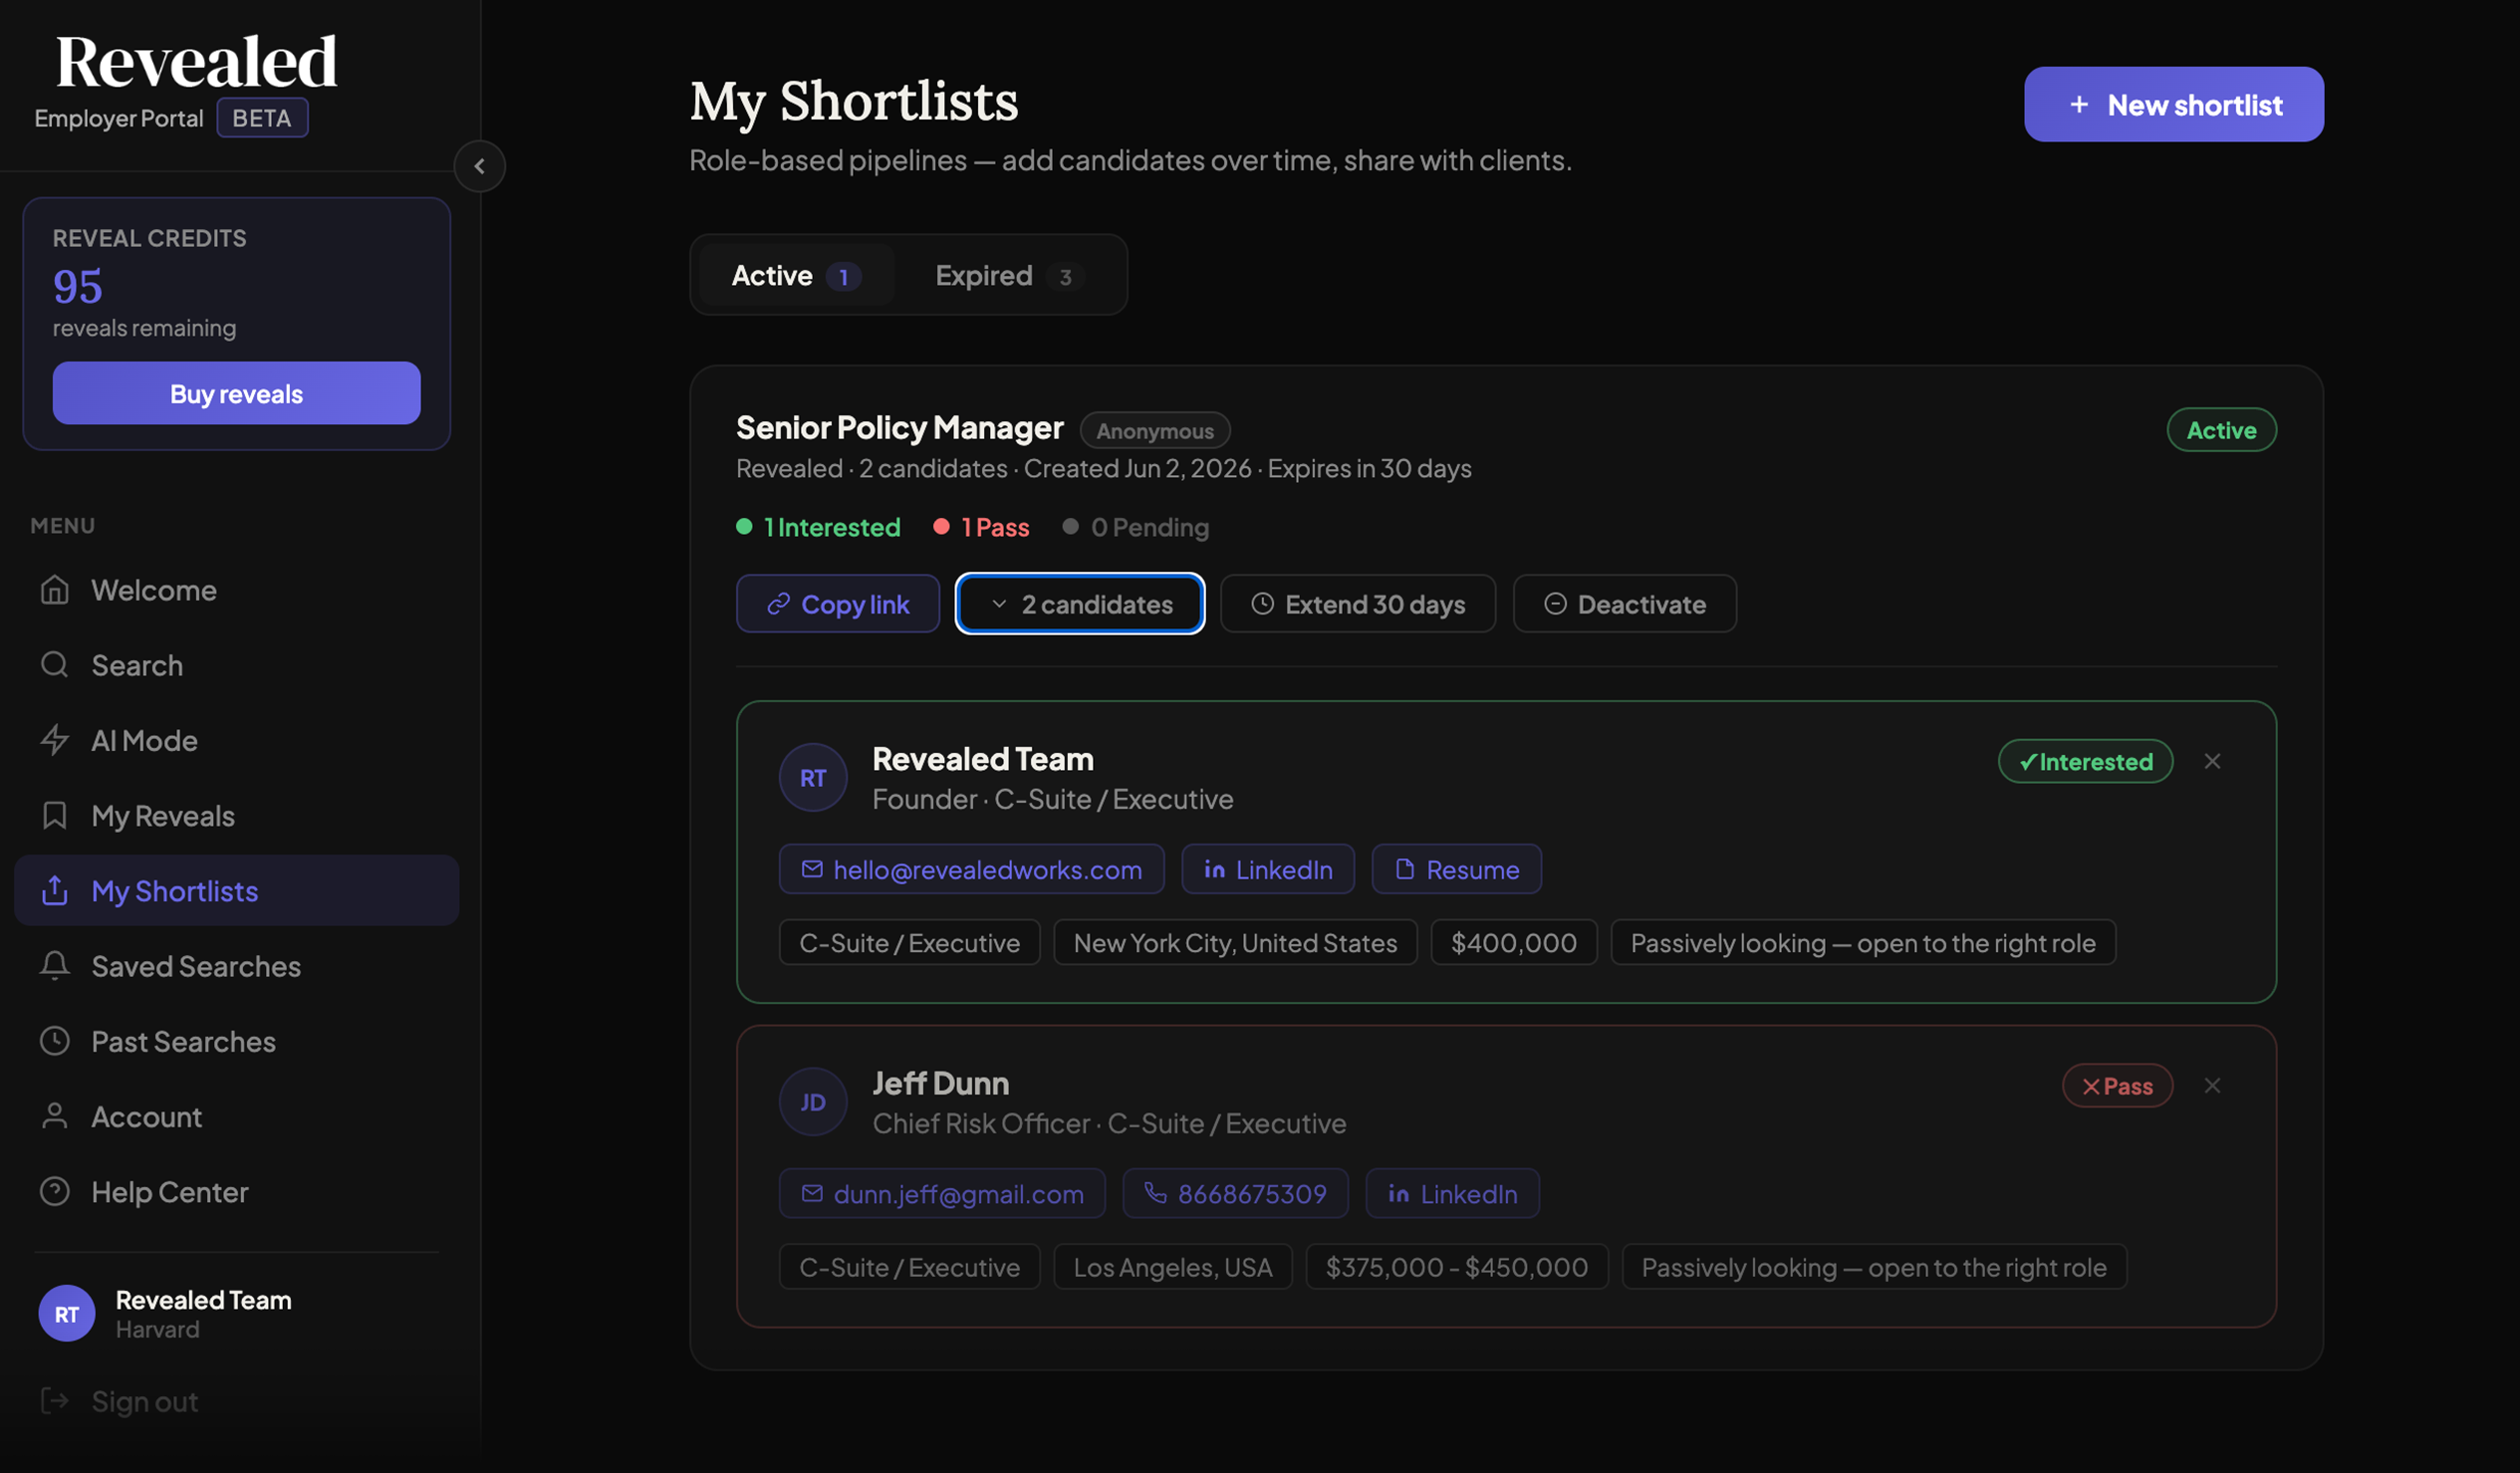The image size is (2520, 1473).
Task: Click the BETA badge
Action: click(262, 118)
